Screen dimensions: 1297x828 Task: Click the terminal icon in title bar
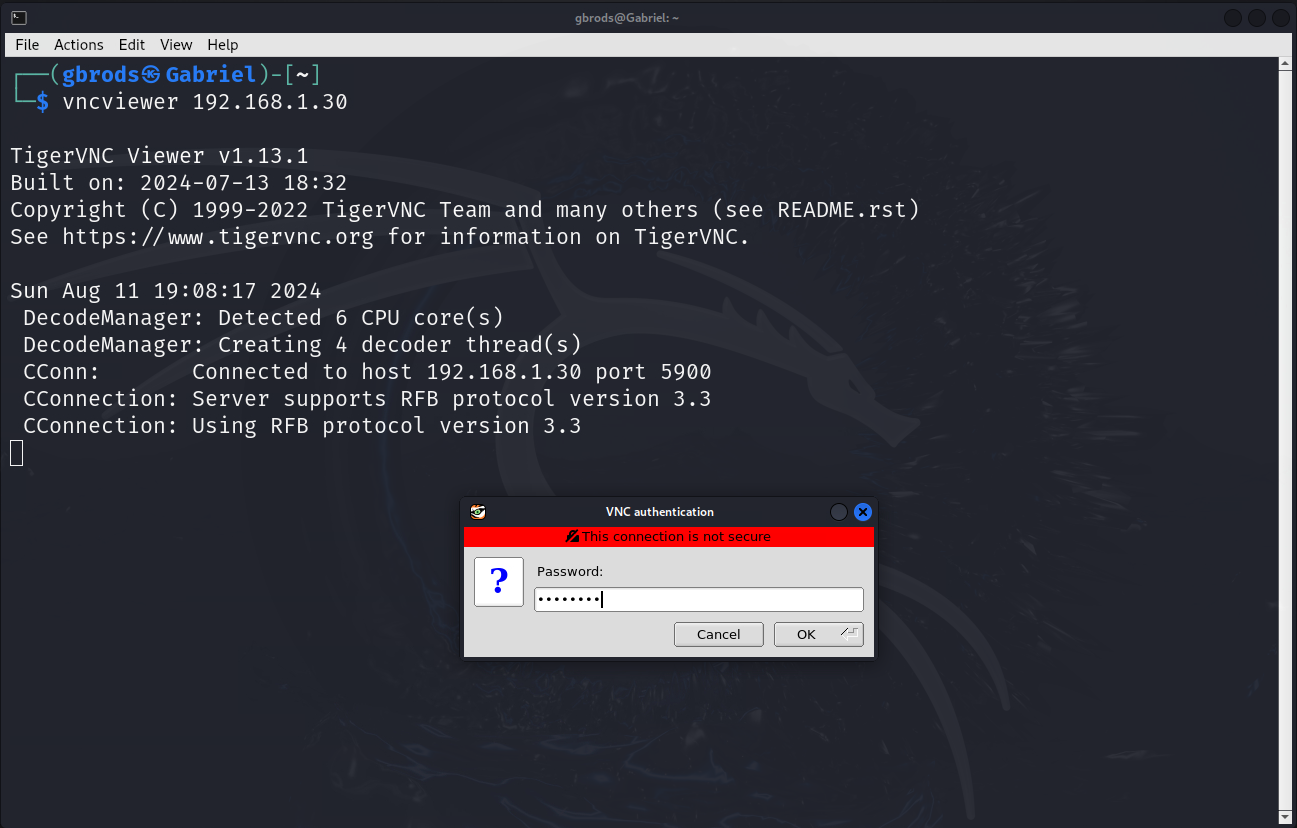19,17
